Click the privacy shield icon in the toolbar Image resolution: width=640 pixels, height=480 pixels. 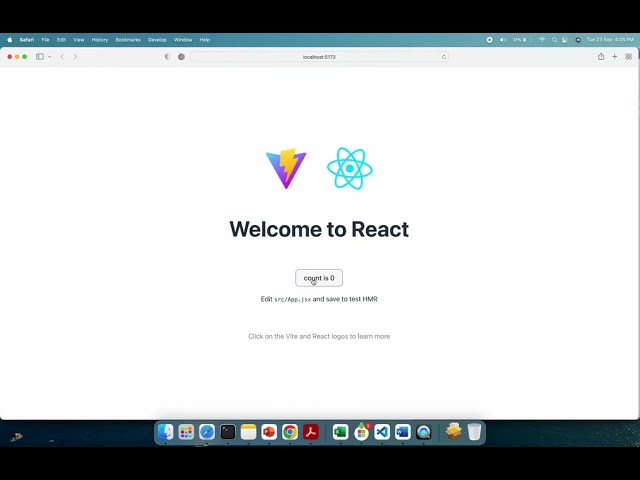167,57
